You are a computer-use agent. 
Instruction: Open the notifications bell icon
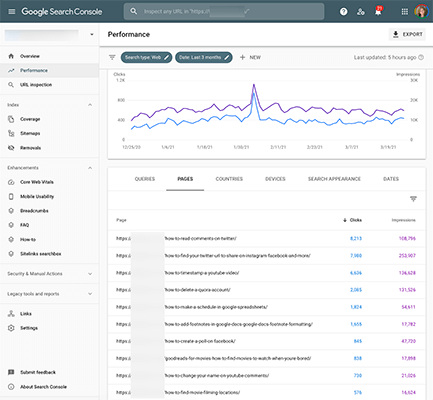378,11
